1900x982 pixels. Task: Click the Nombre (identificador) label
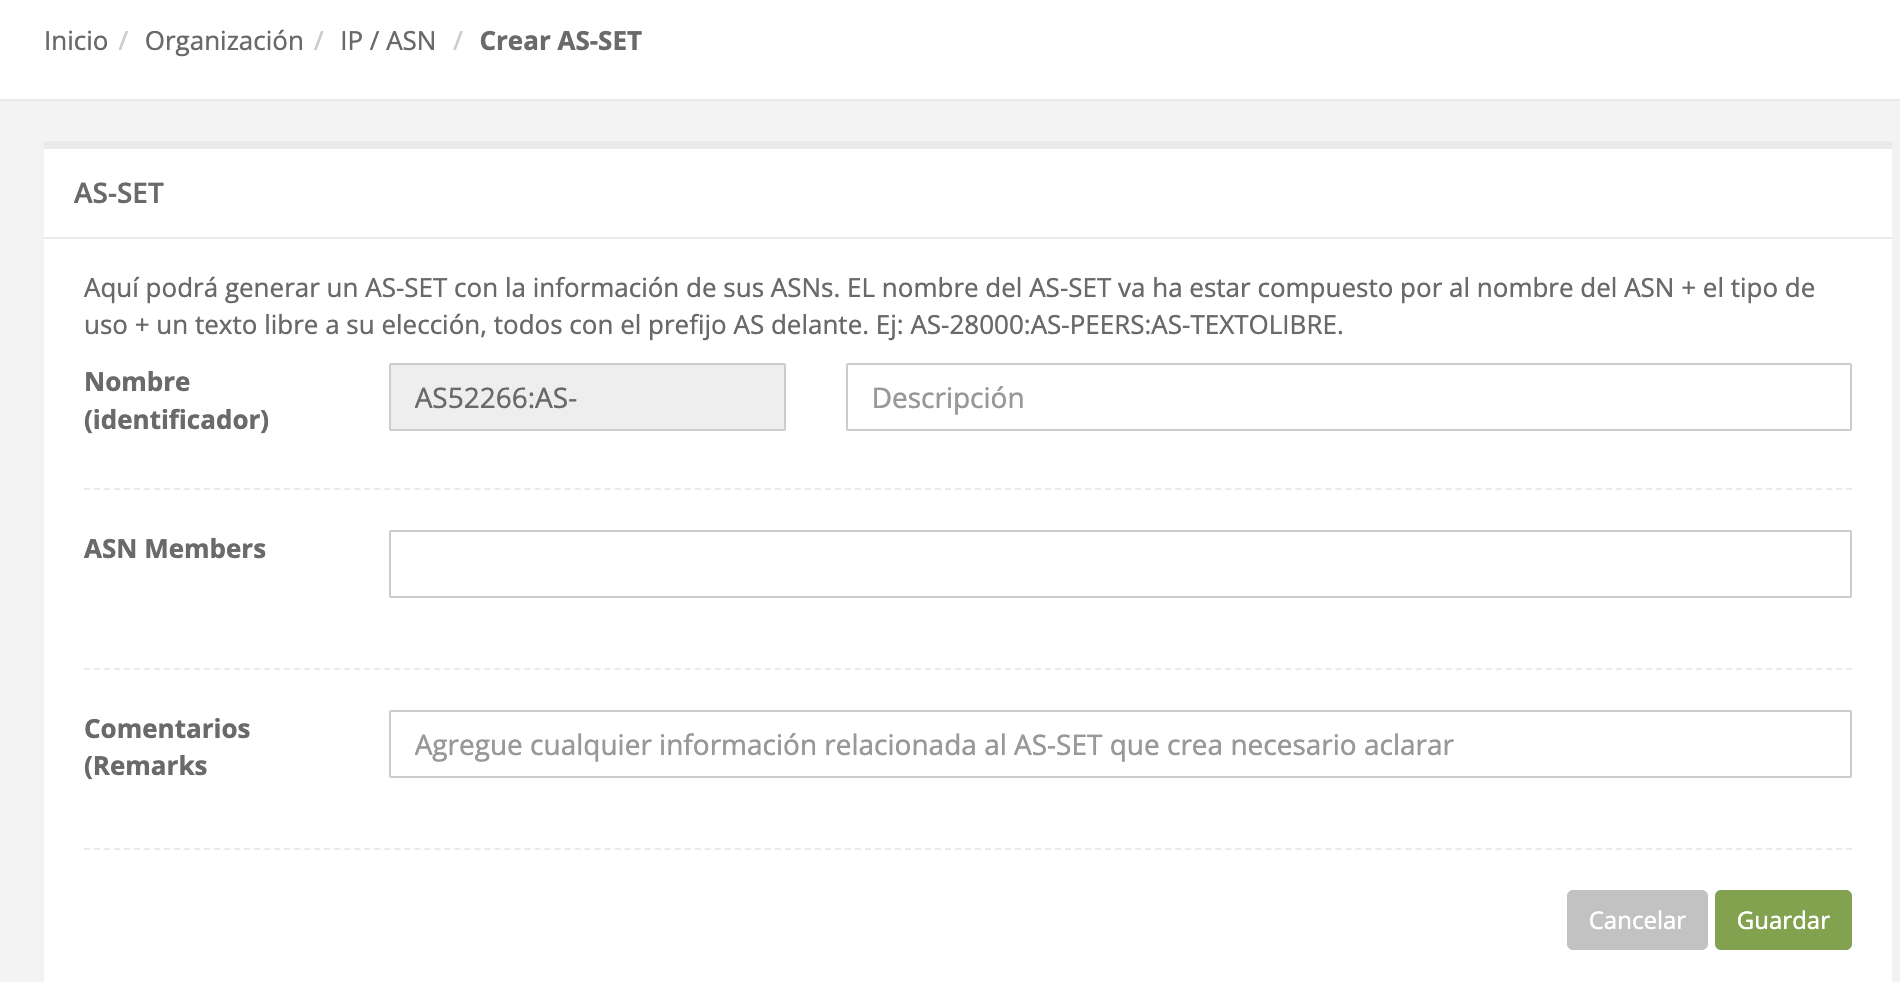176,400
